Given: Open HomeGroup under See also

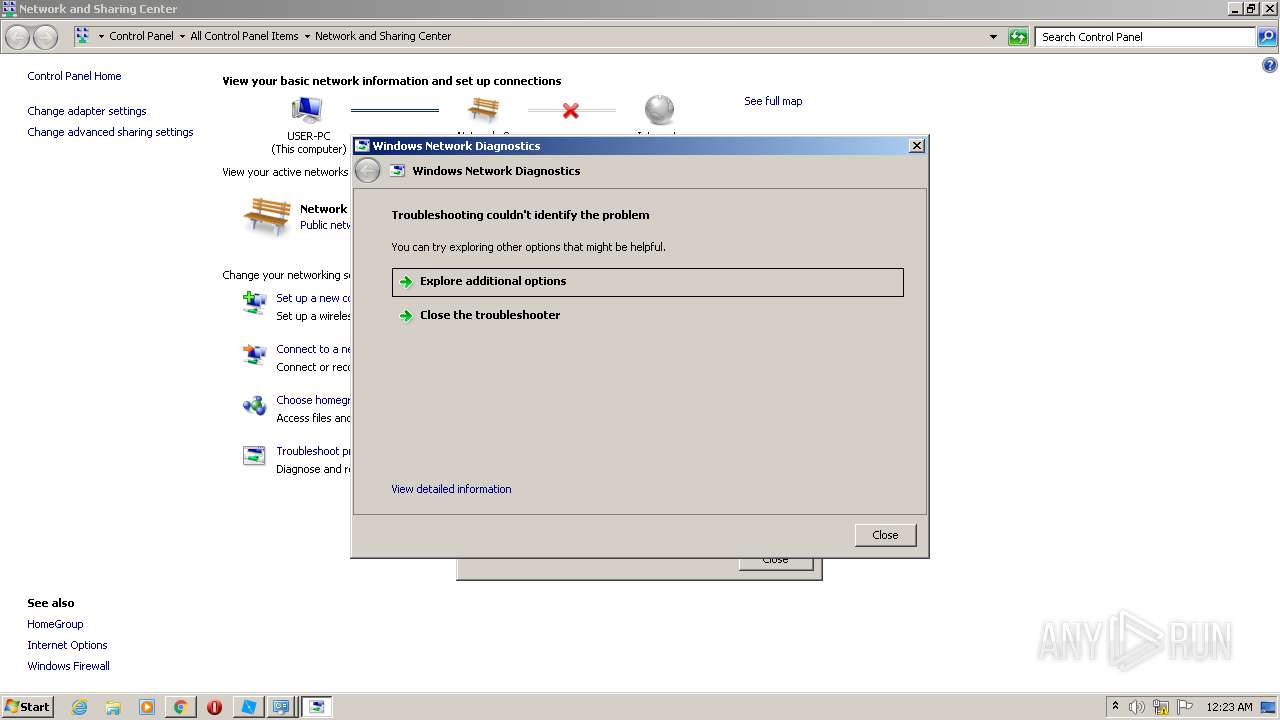Looking at the screenshot, I should [x=55, y=624].
